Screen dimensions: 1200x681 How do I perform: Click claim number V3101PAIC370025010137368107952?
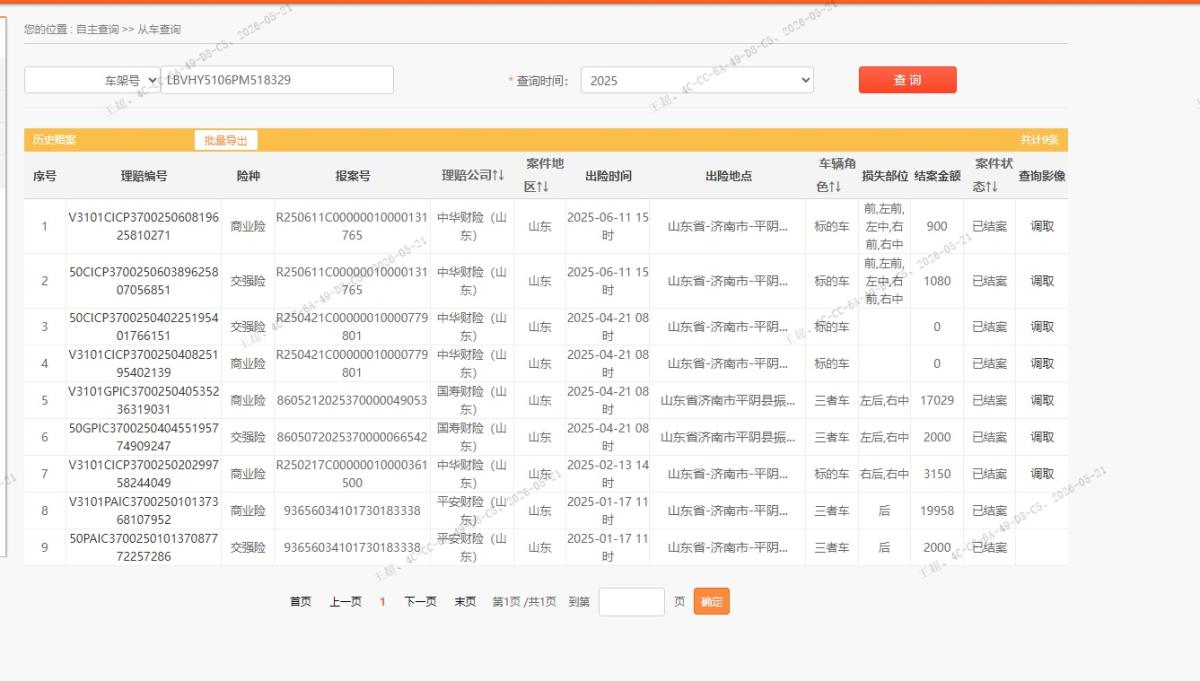click(x=144, y=511)
